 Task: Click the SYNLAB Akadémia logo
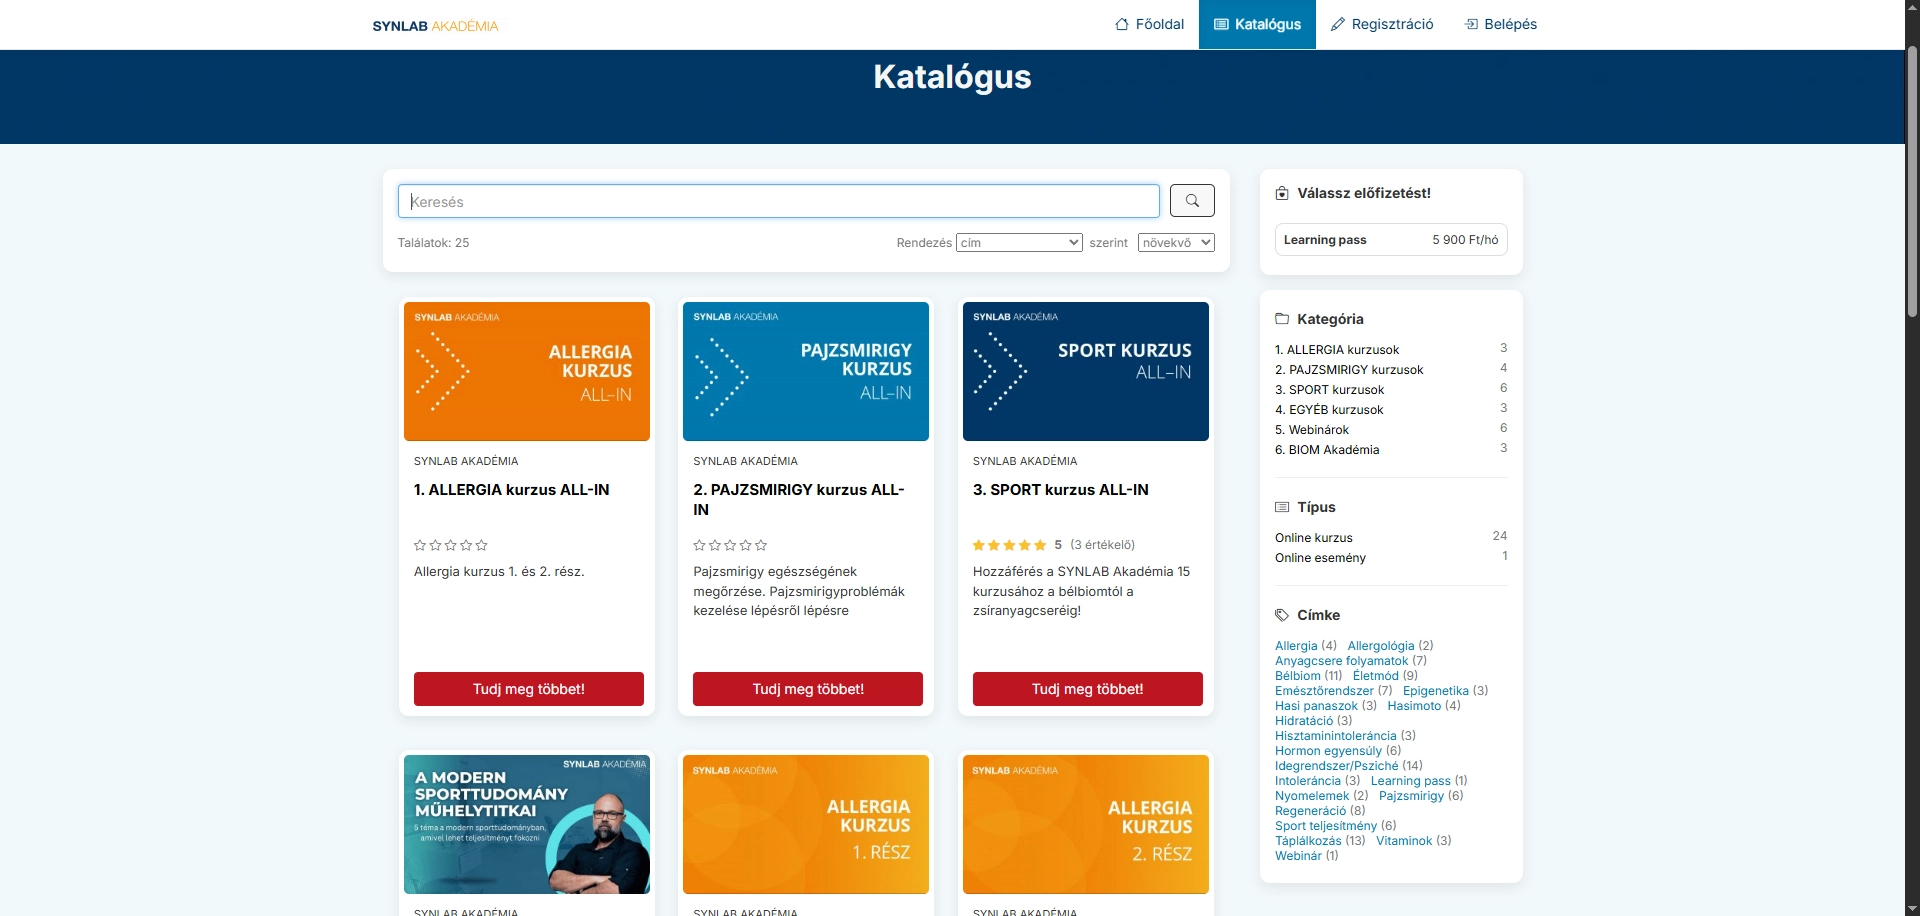coord(435,26)
